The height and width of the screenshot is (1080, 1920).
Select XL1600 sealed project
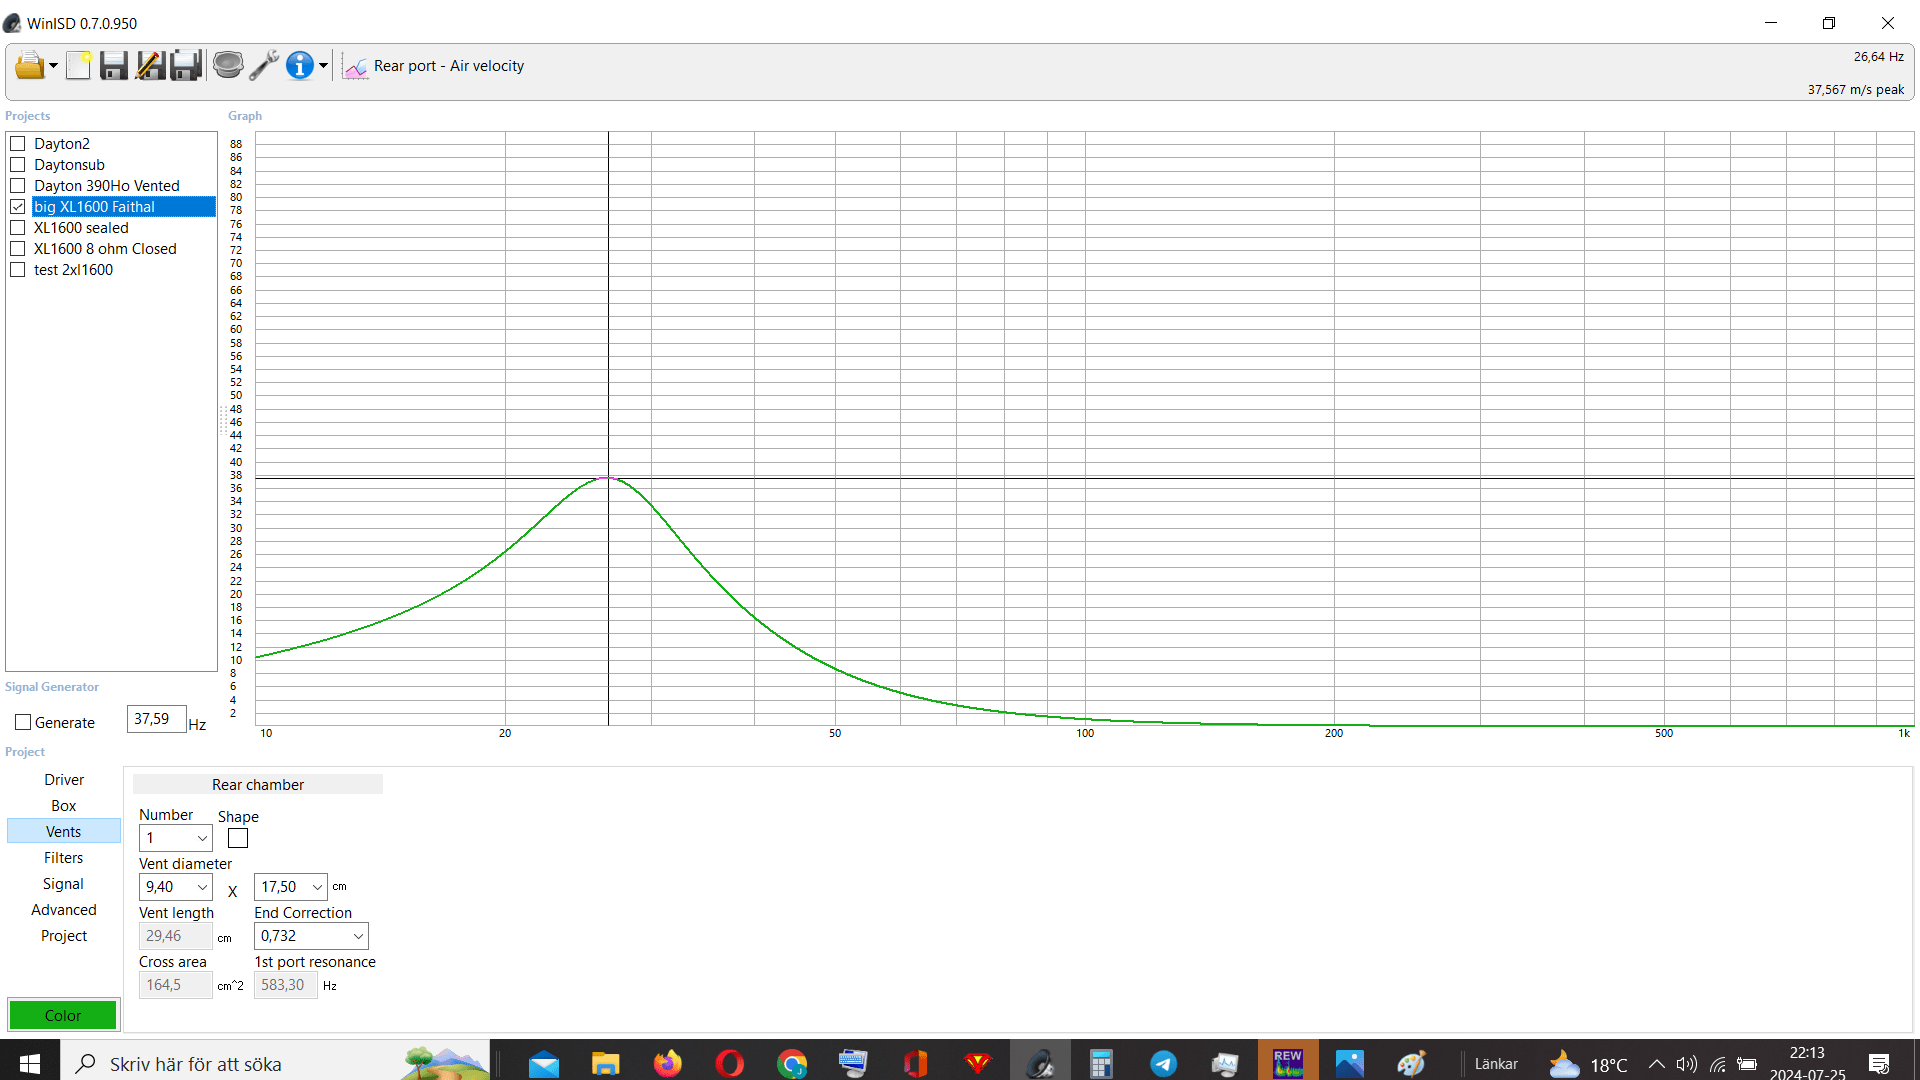81,228
